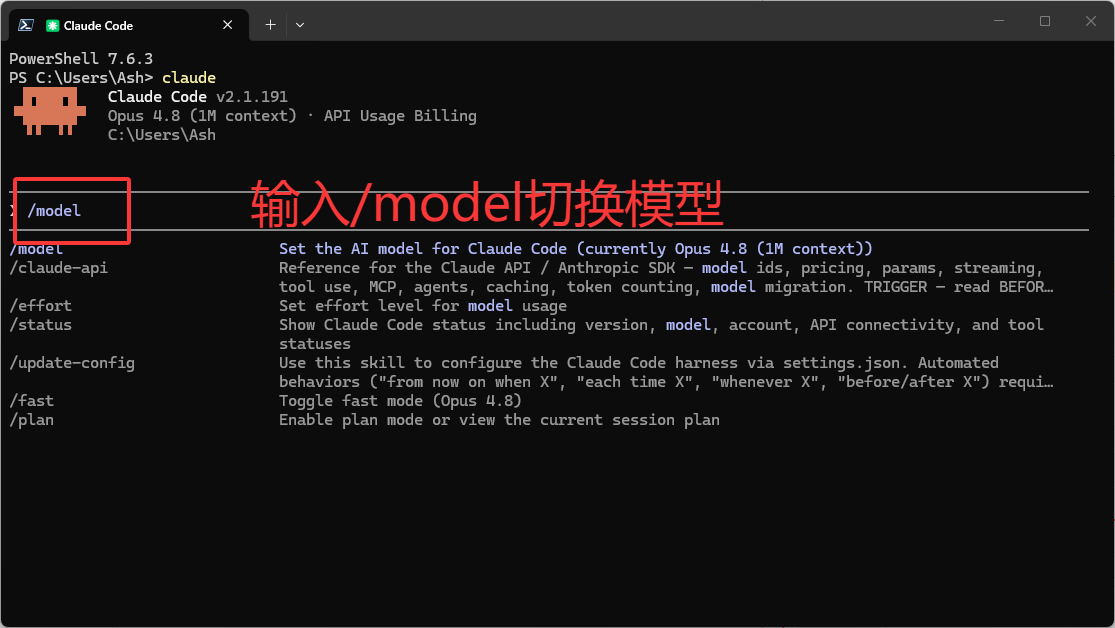Choose the /plan command suggestion
The width and height of the screenshot is (1115, 628).
click(31, 420)
